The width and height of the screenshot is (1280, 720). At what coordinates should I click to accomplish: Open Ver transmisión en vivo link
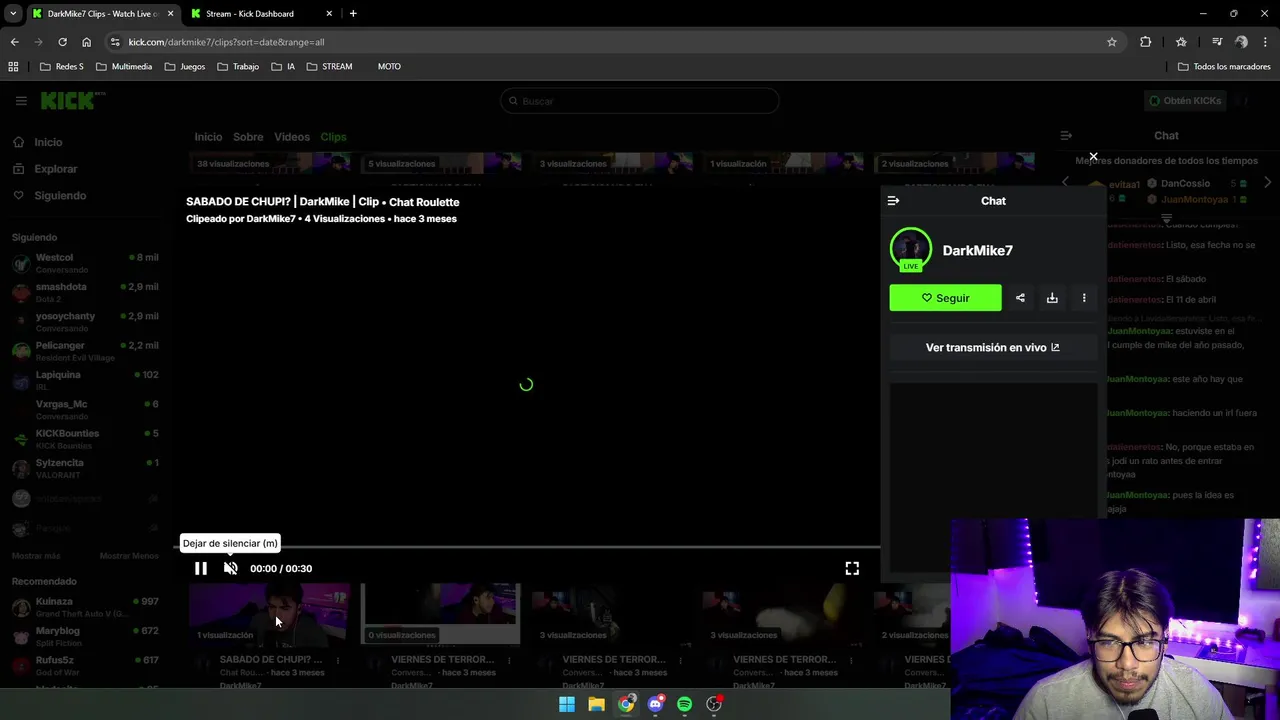pyautogui.click(x=992, y=347)
